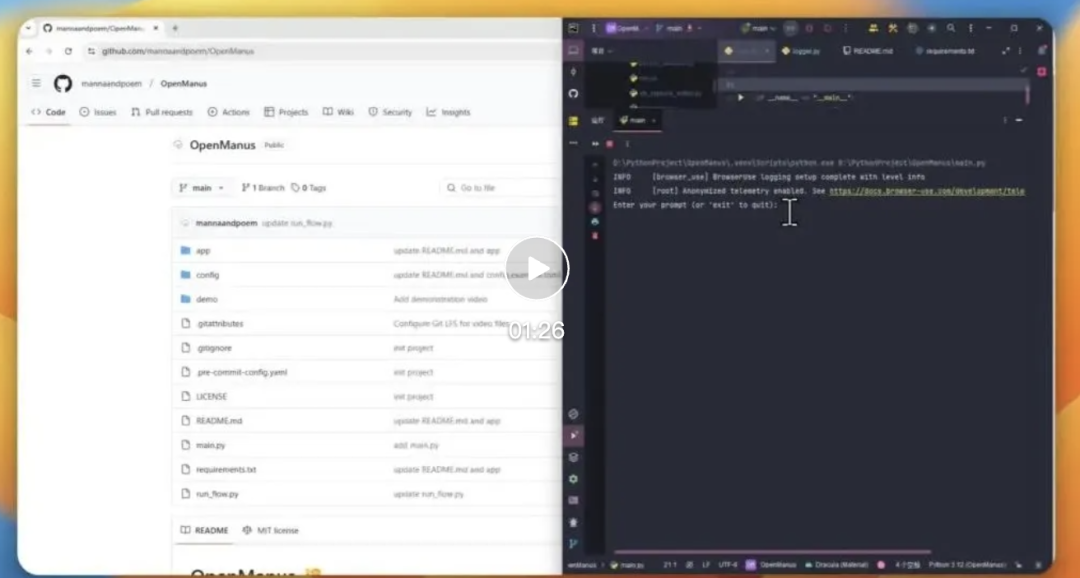Minimize the Run panel with the dash icon
This screenshot has height=578, width=1080.
[x=1019, y=120]
